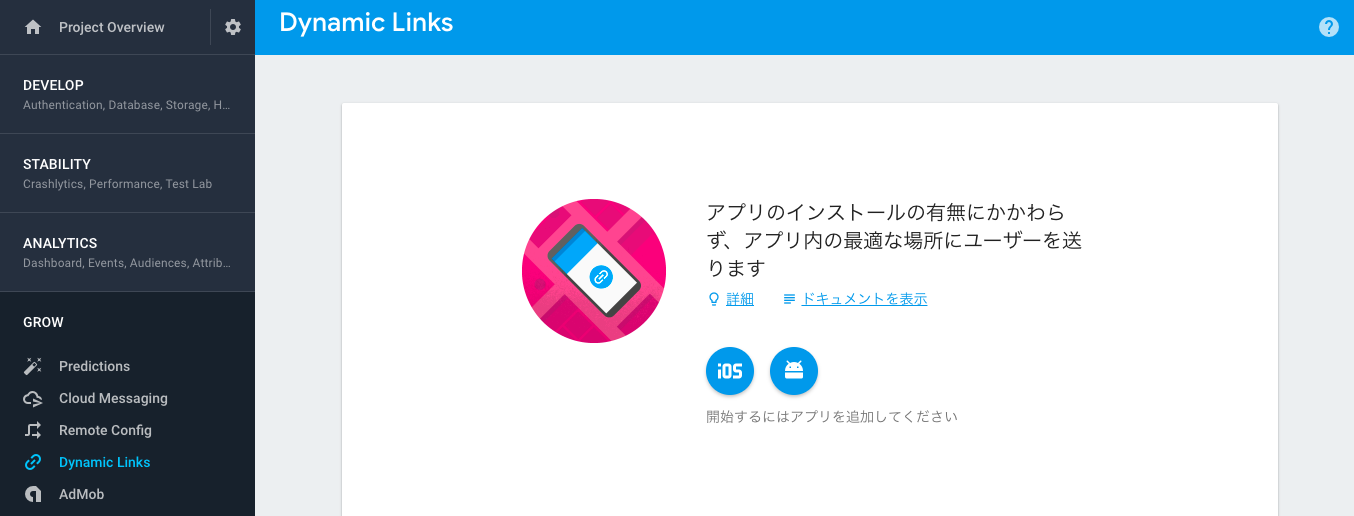The width and height of the screenshot is (1354, 516).
Task: Click the AdMob logo icon
Action: pos(33,494)
